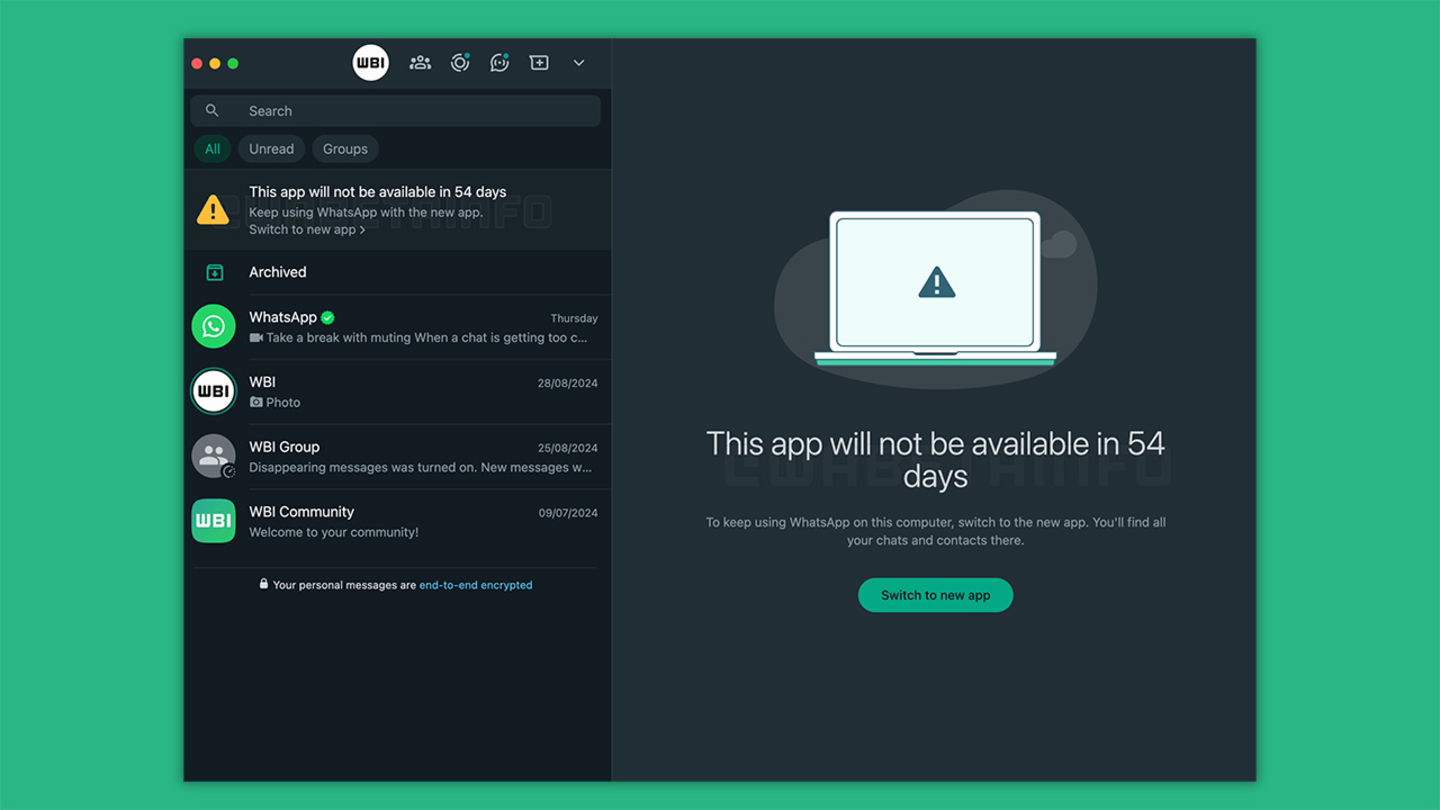1440x810 pixels.
Task: Click the video icon in WhatsApp preview
Action: pos(256,338)
